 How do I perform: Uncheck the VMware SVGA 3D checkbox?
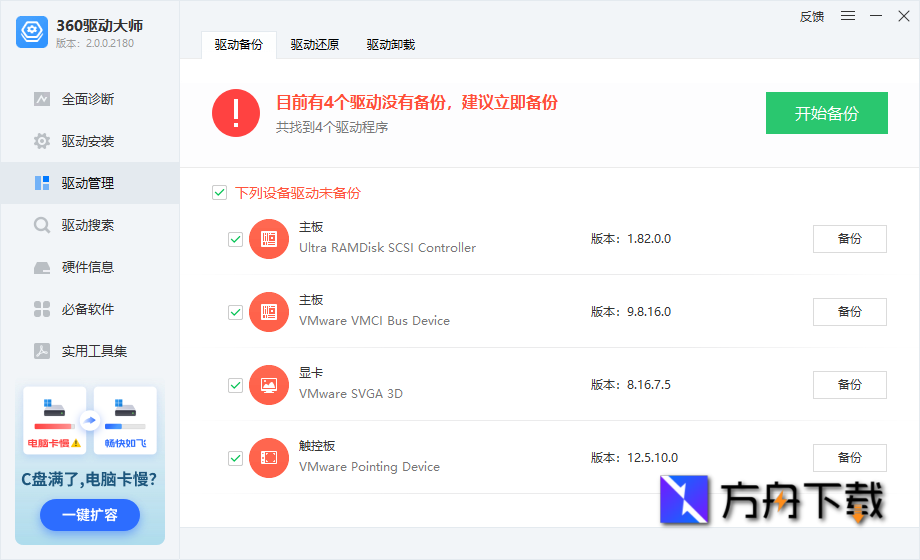point(235,385)
